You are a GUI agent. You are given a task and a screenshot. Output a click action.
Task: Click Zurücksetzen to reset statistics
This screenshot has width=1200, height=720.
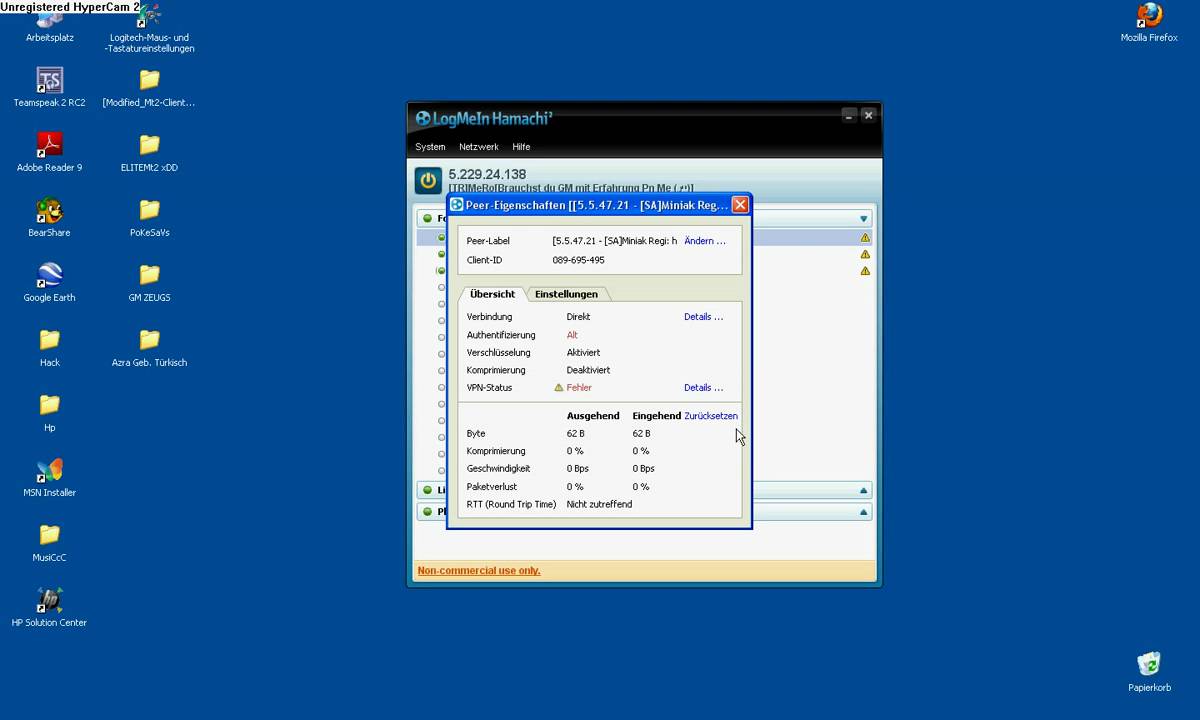[711, 416]
